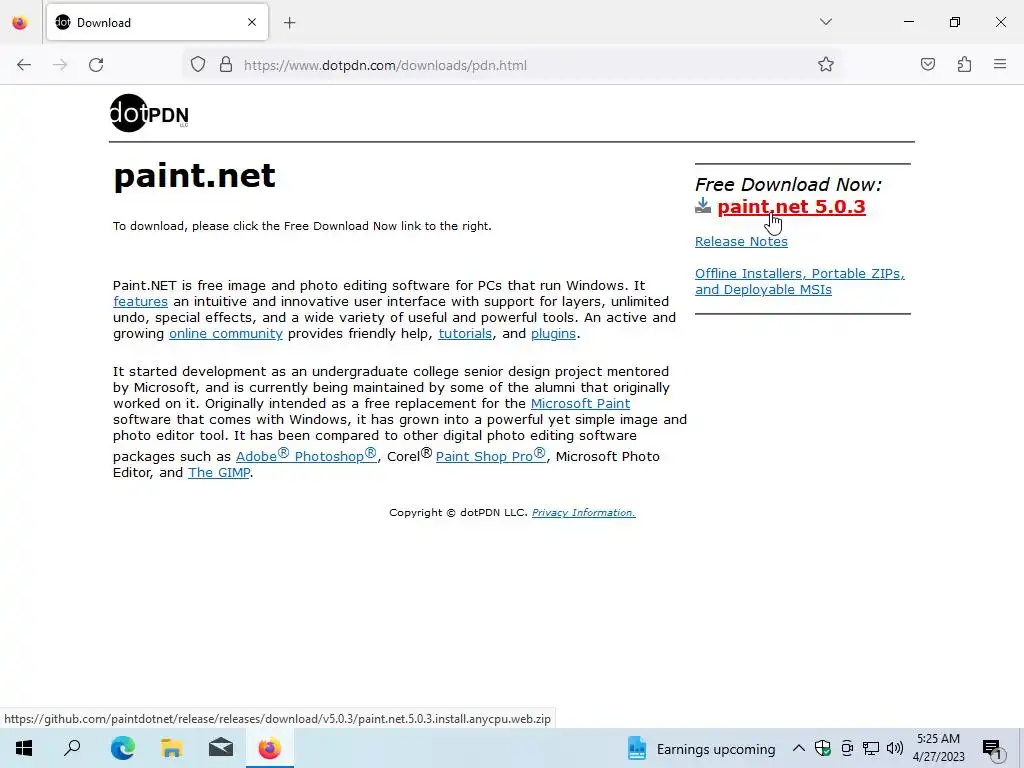Screen dimensions: 1024x768
Task: Open a new tab with plus button
Action: pyautogui.click(x=289, y=23)
